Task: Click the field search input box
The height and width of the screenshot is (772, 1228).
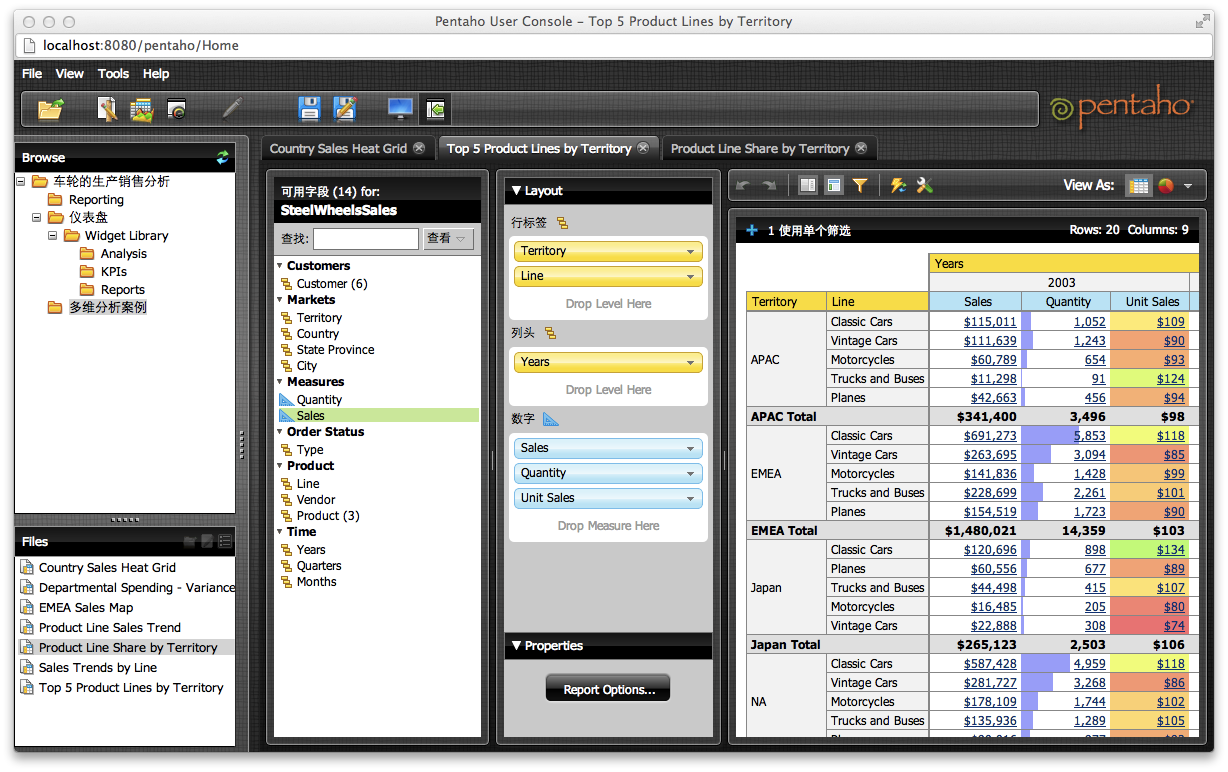Action: click(x=365, y=239)
